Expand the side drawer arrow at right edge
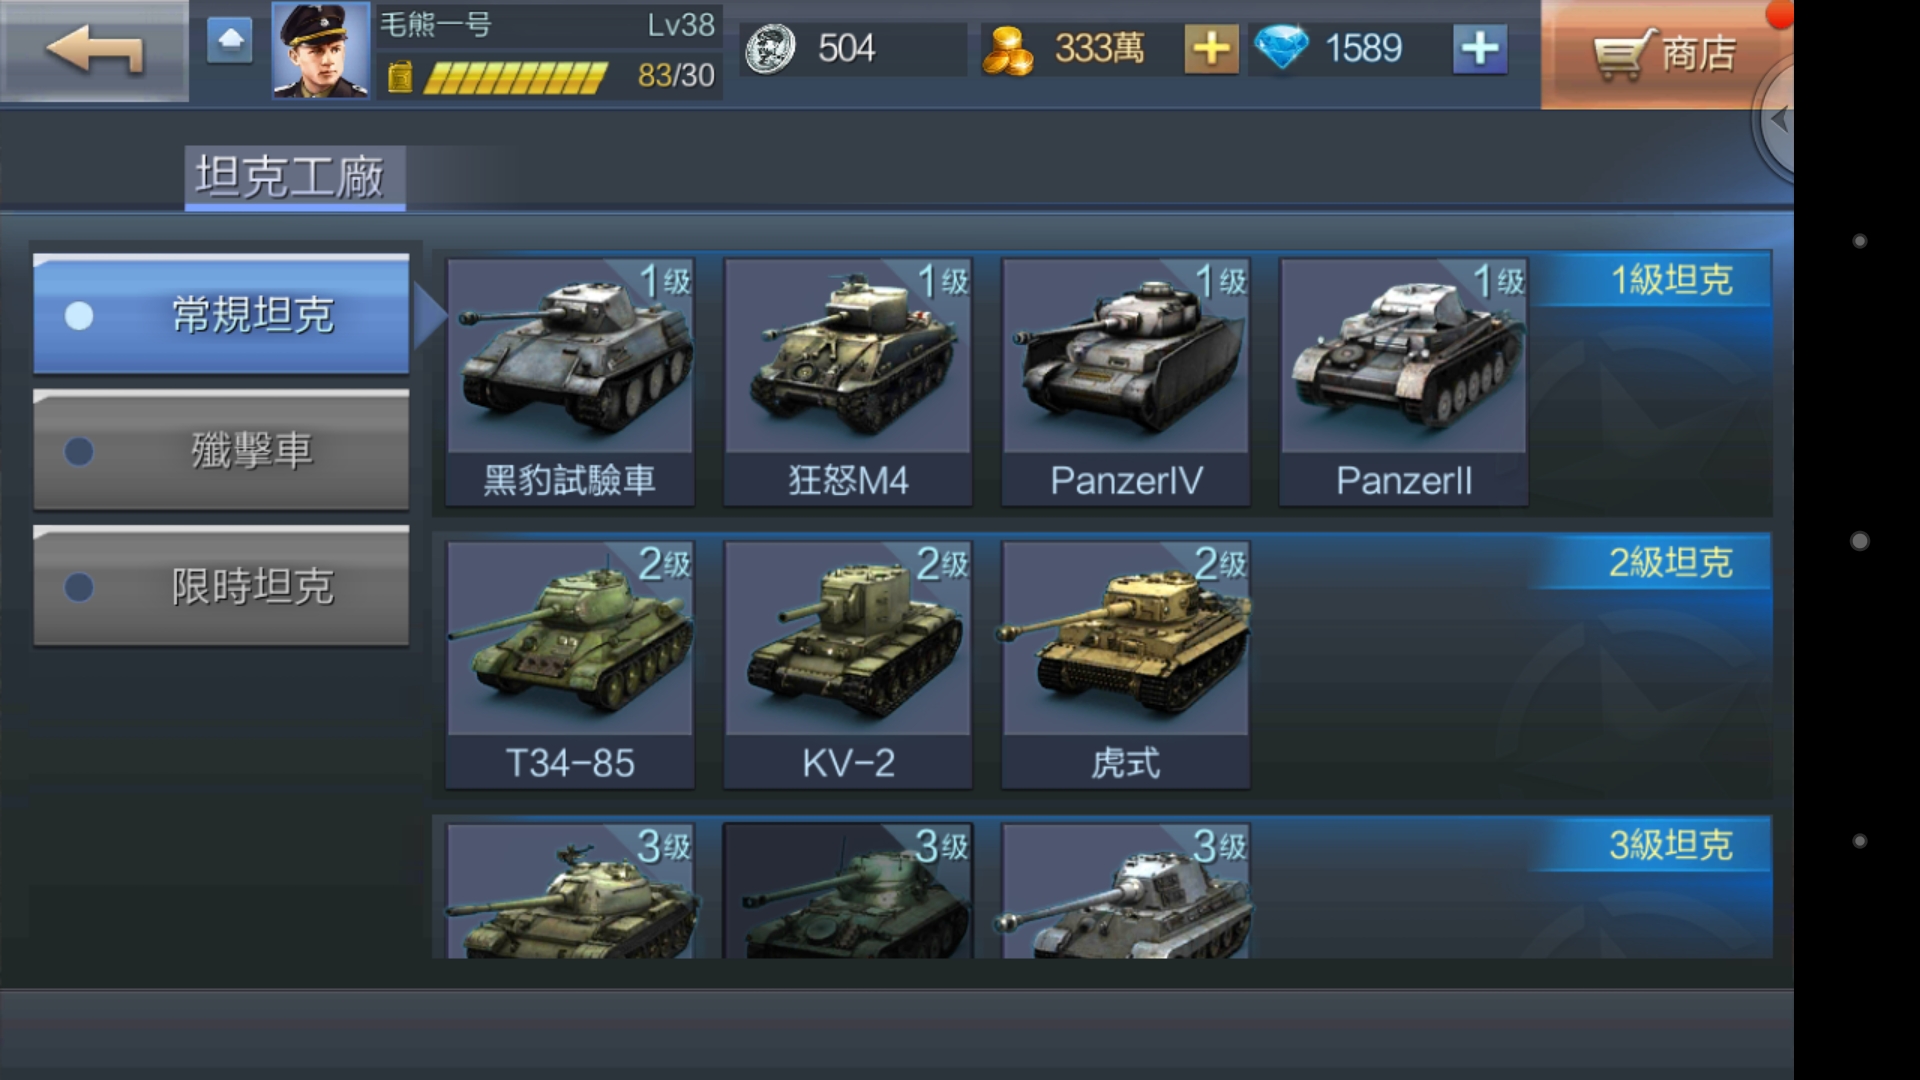This screenshot has width=1920, height=1080. [x=1775, y=120]
